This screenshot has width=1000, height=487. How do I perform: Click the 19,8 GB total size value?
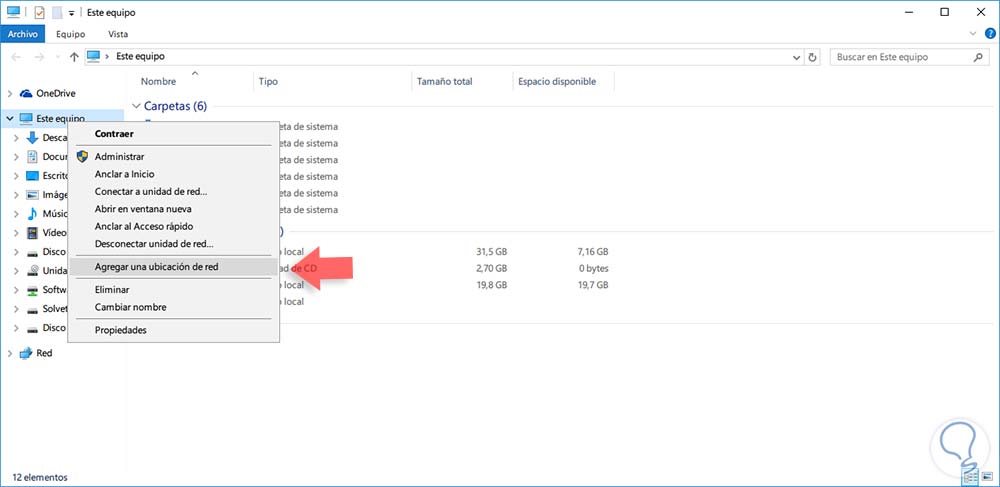pos(491,285)
